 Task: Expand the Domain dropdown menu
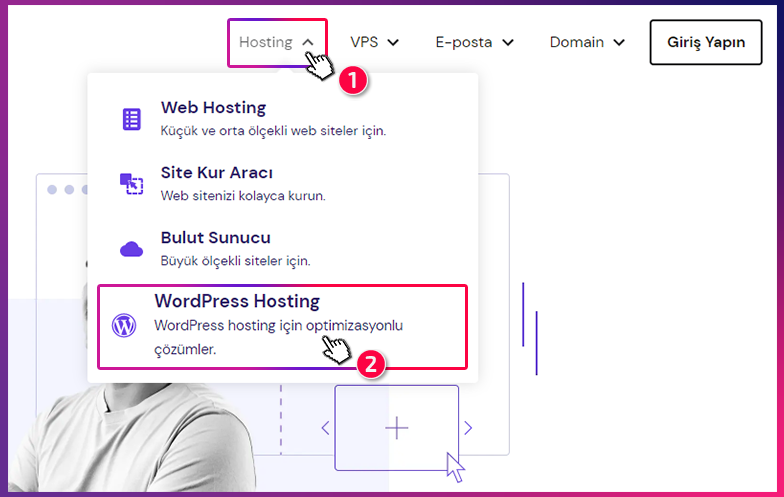588,42
